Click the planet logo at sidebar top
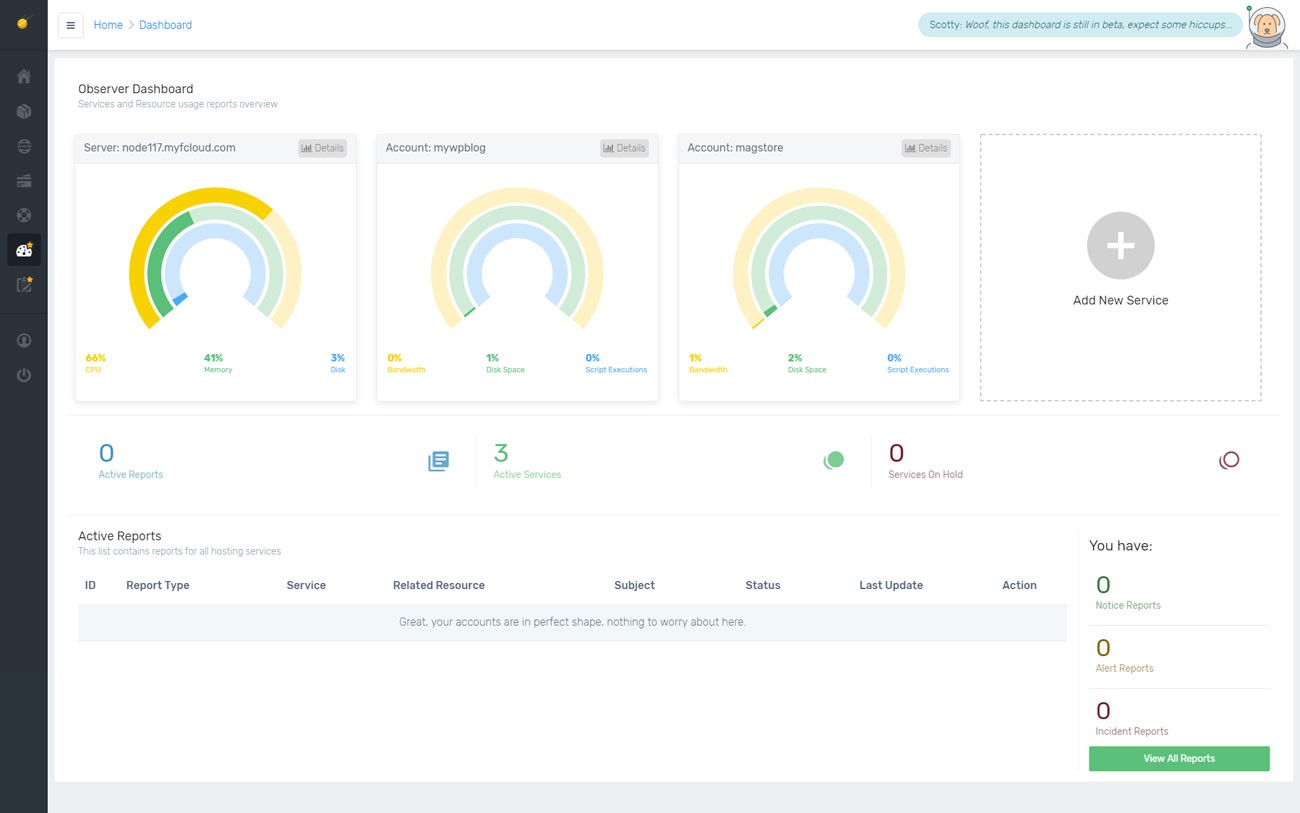Screen dimensions: 1300x813 point(24,23)
